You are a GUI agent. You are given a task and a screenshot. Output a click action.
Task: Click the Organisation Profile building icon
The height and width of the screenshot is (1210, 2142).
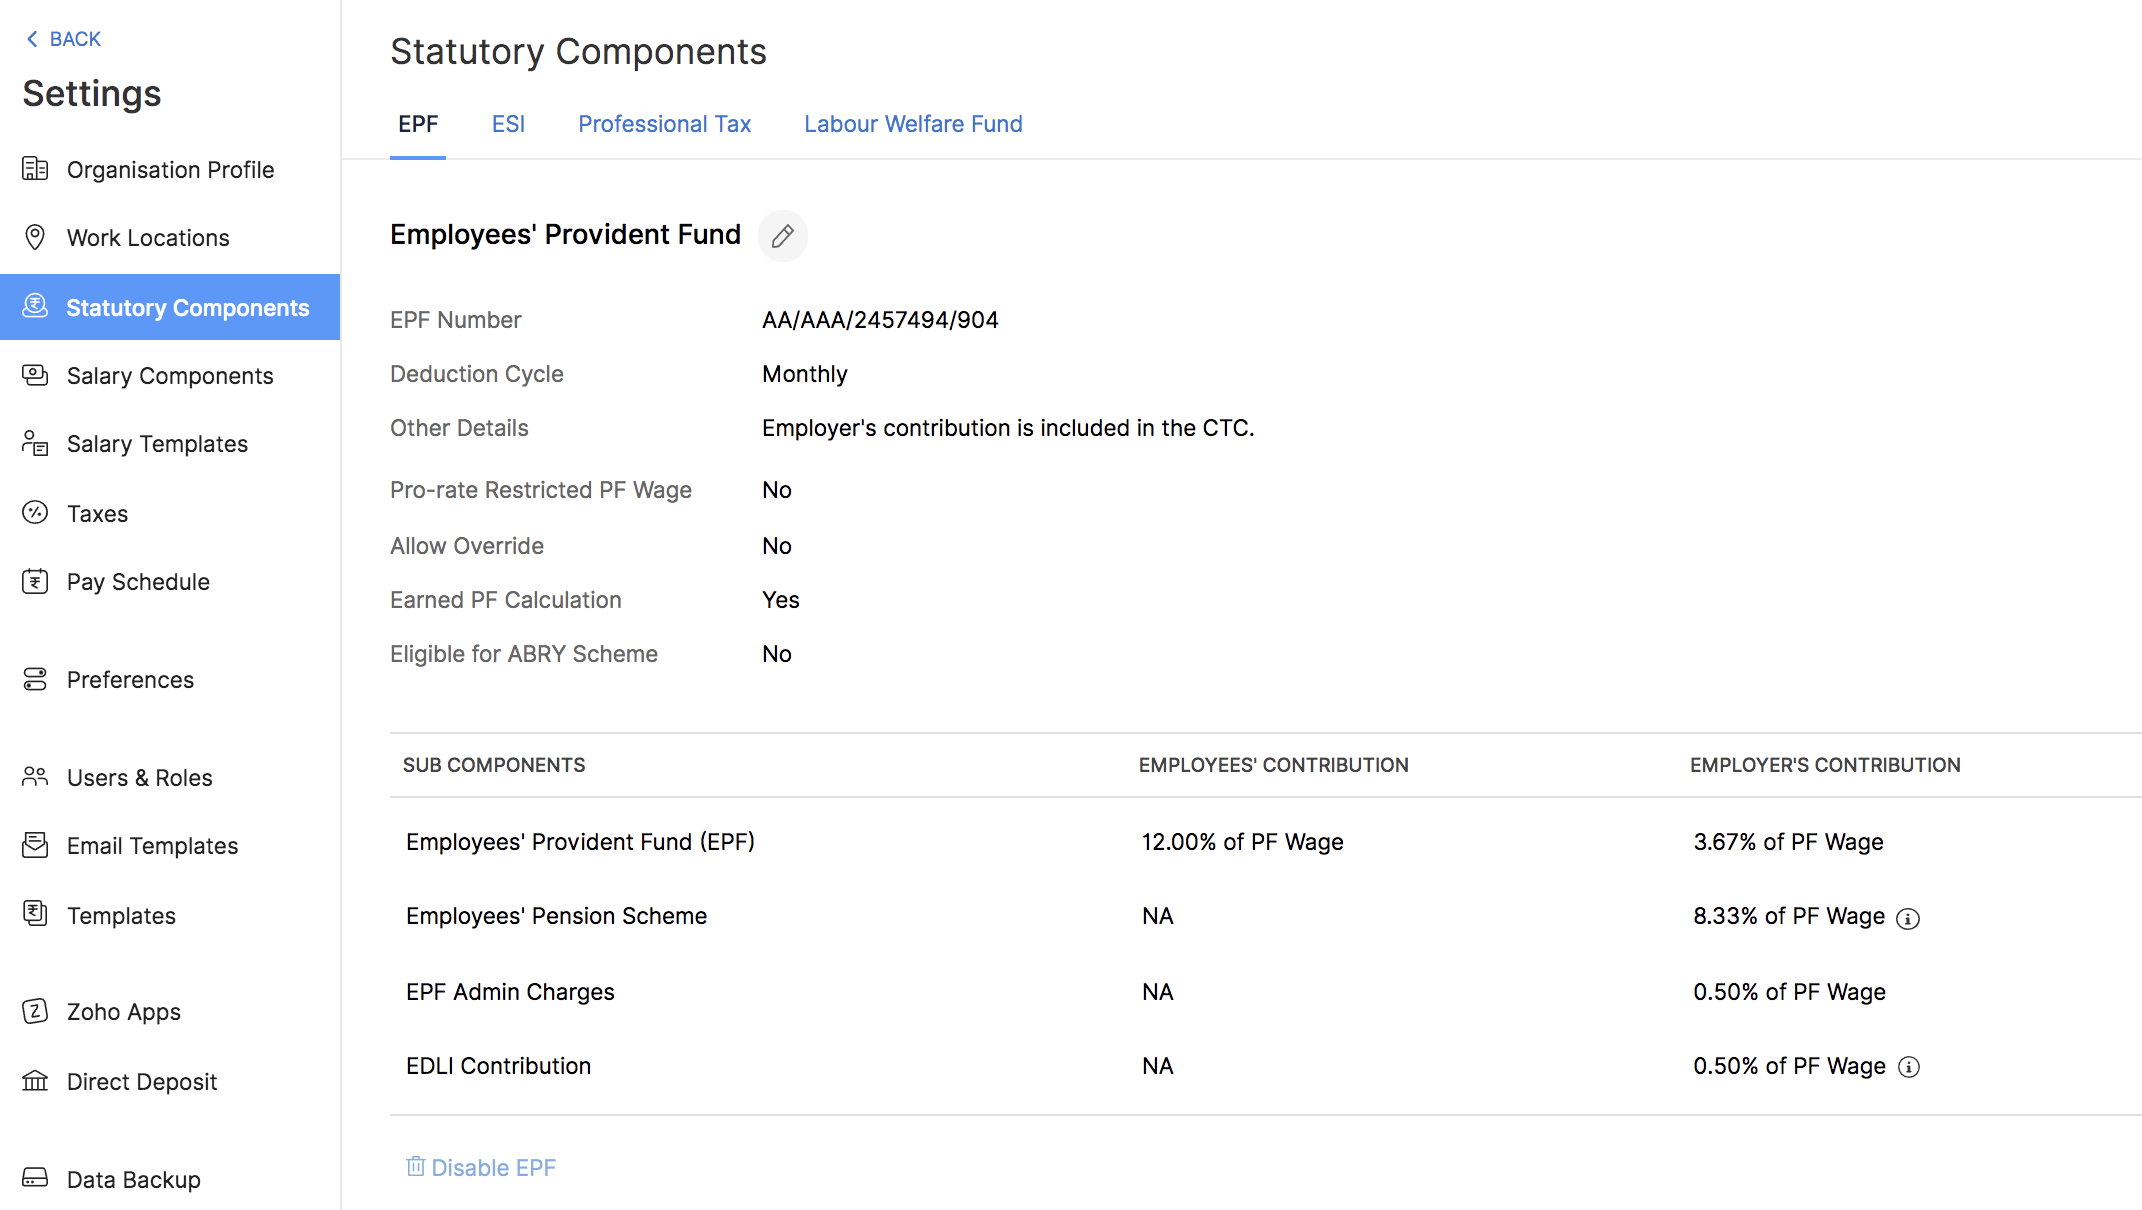click(x=35, y=169)
